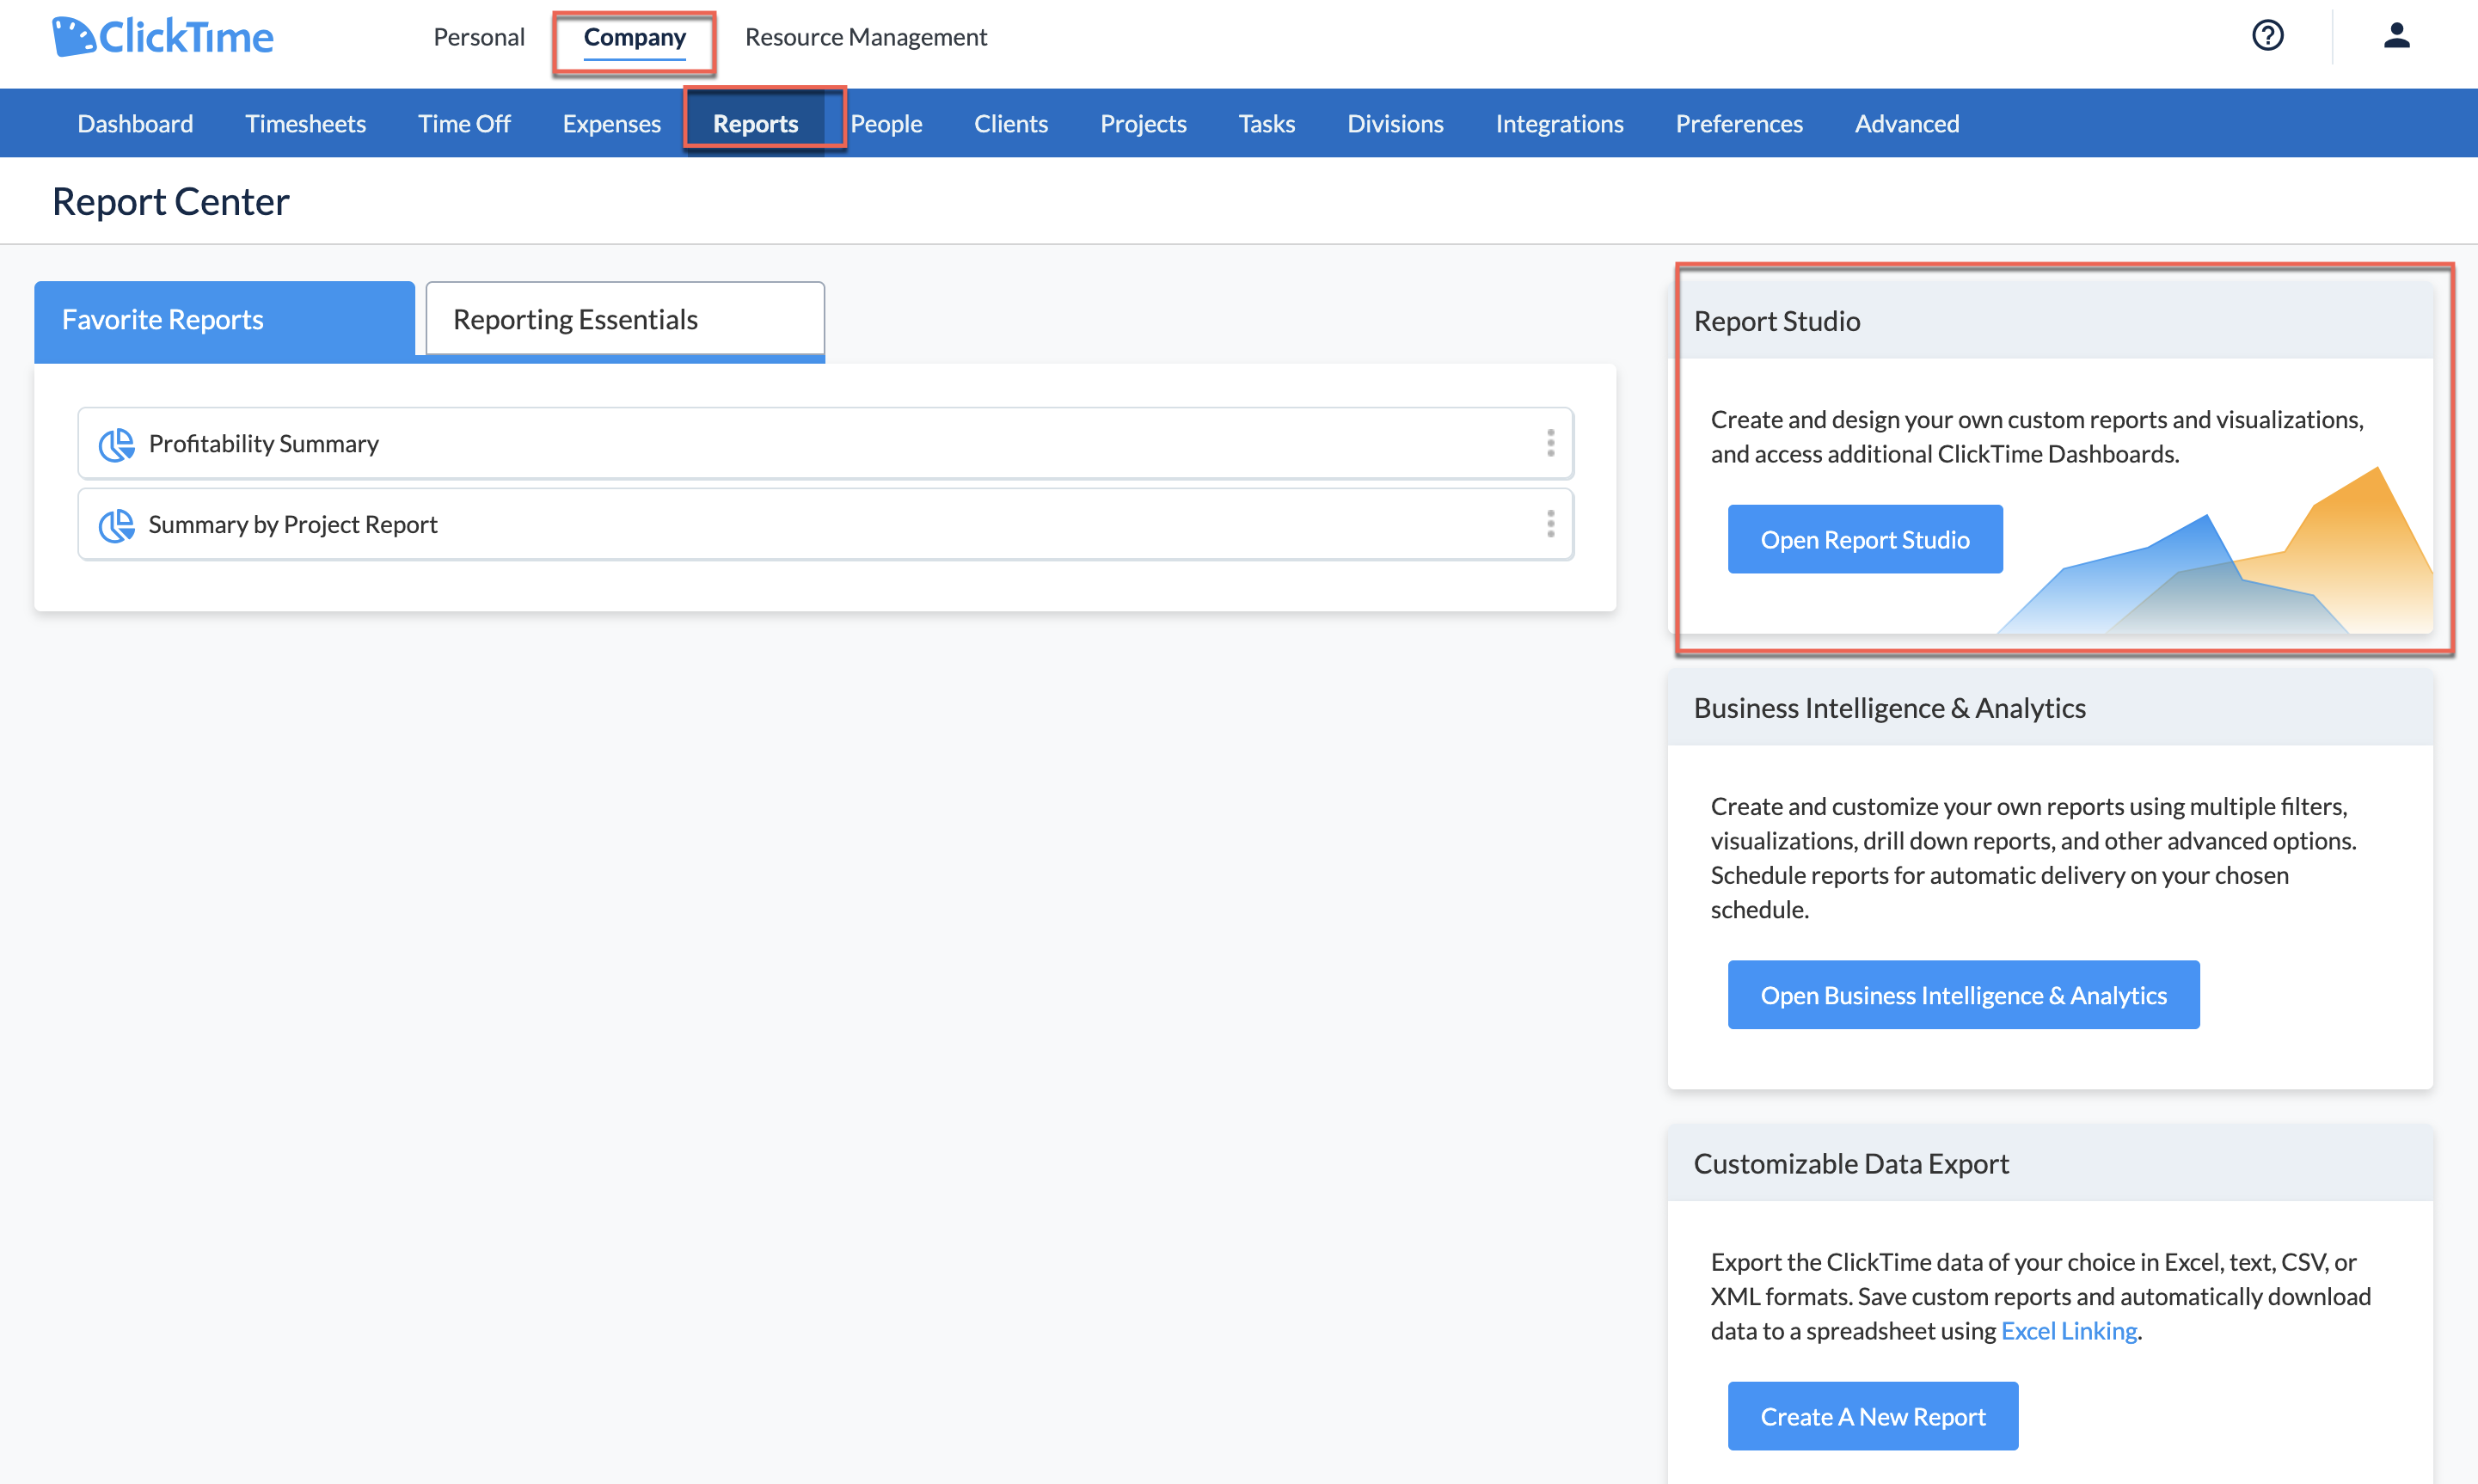Open the Dashboard menu item
2478x1484 pixels.
pyautogui.click(x=135, y=123)
